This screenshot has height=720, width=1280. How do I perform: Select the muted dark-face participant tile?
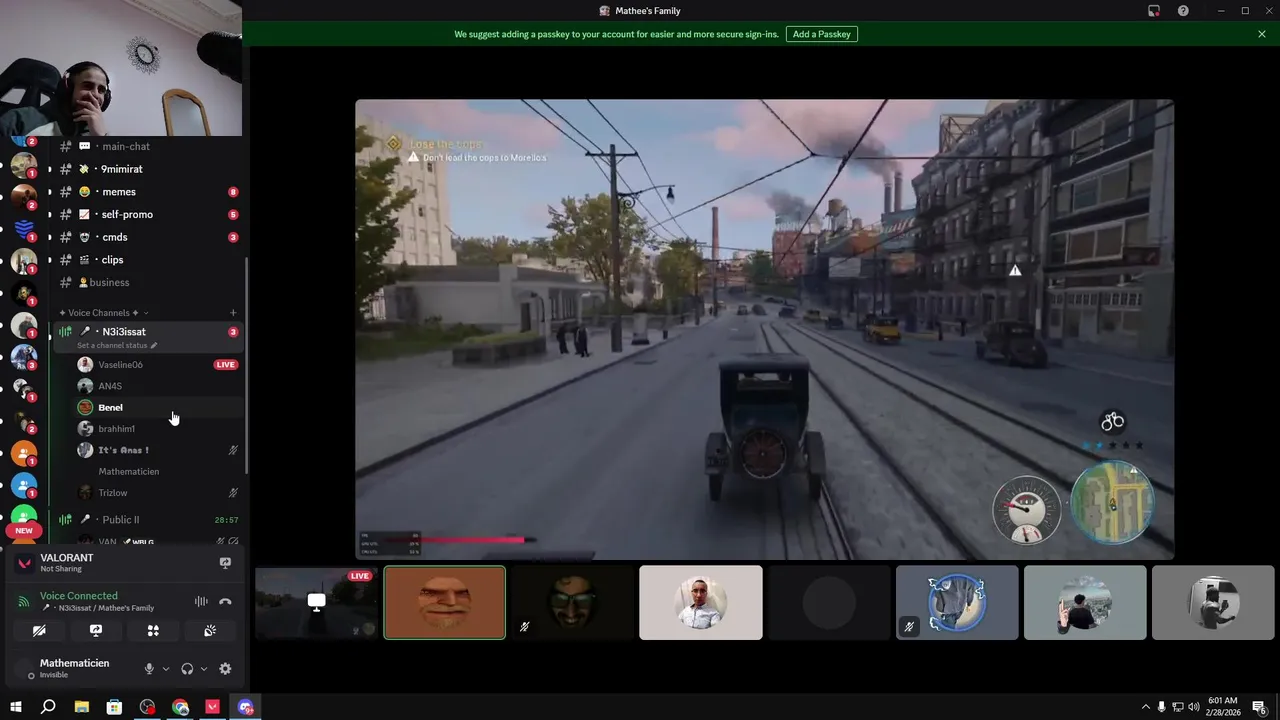coord(573,602)
